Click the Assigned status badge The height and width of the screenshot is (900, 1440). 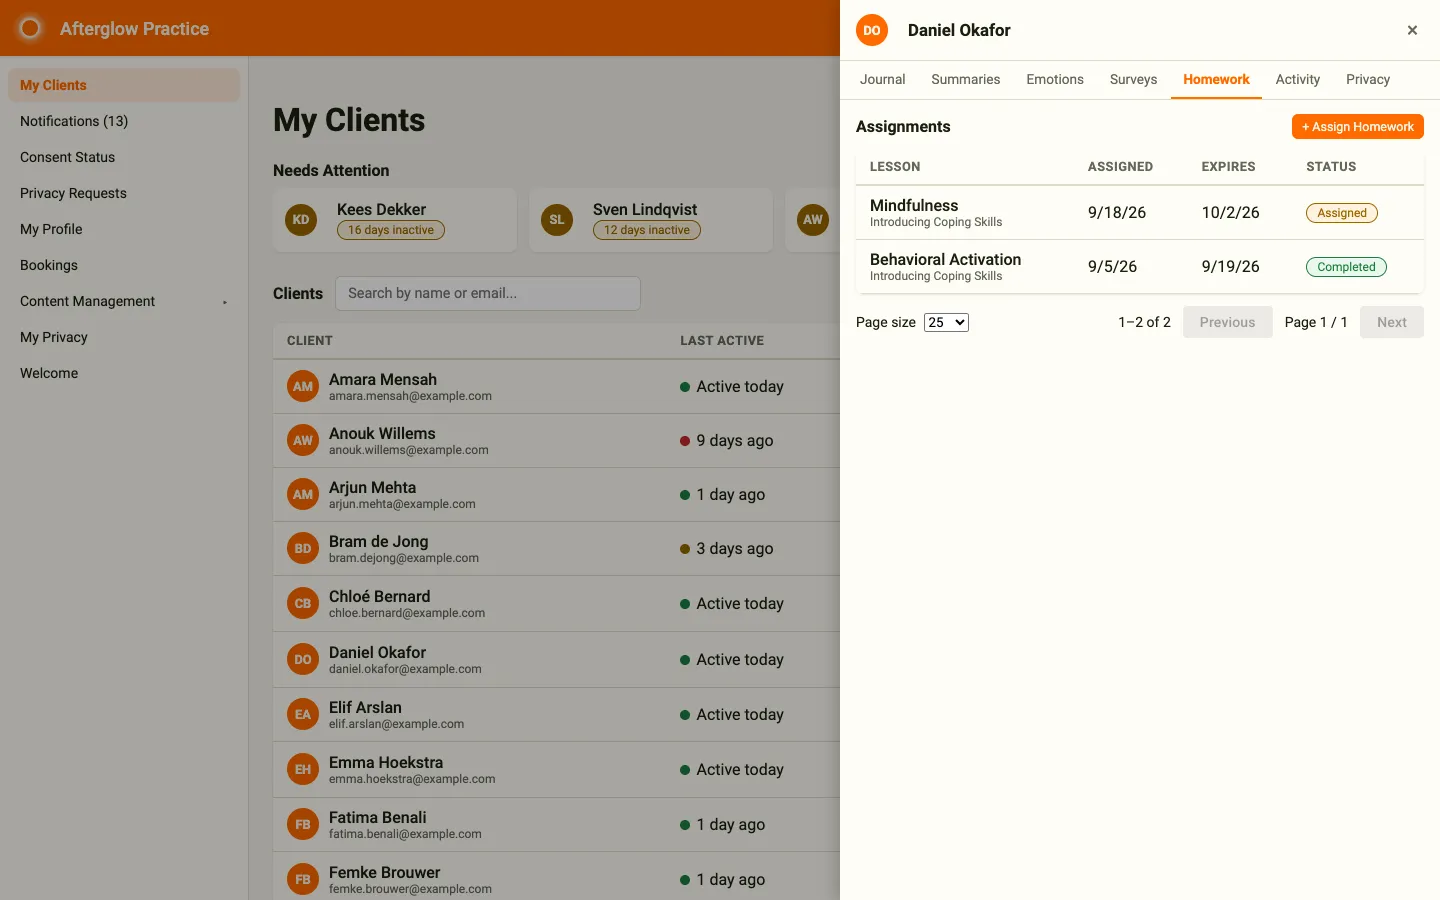[x=1342, y=213]
